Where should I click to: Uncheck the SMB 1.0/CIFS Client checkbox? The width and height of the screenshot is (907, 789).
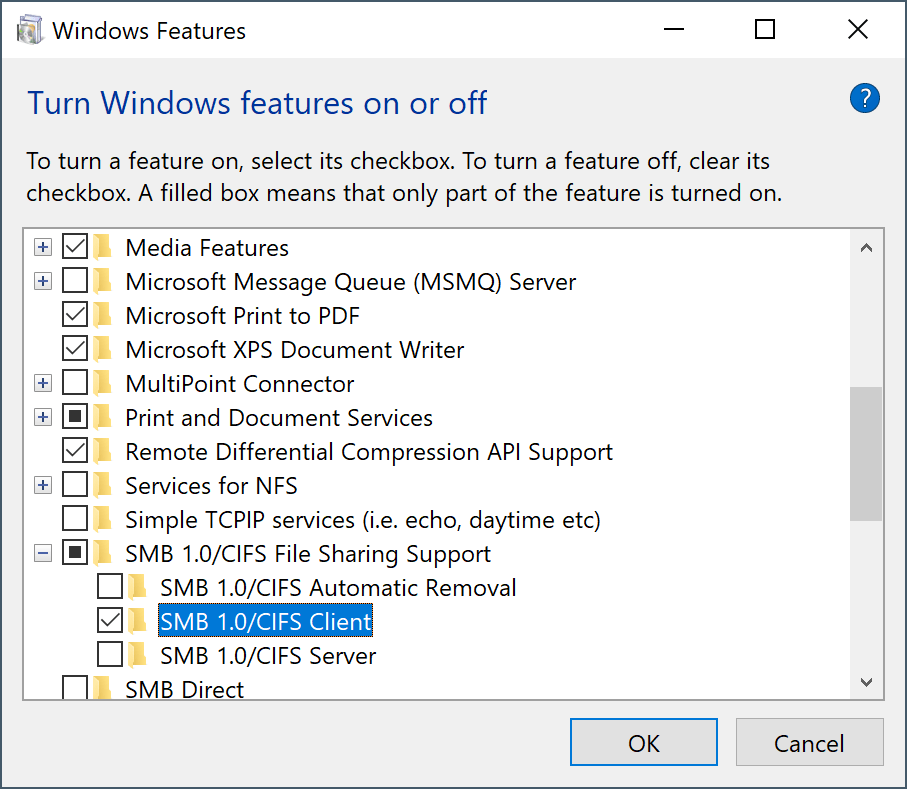109,621
